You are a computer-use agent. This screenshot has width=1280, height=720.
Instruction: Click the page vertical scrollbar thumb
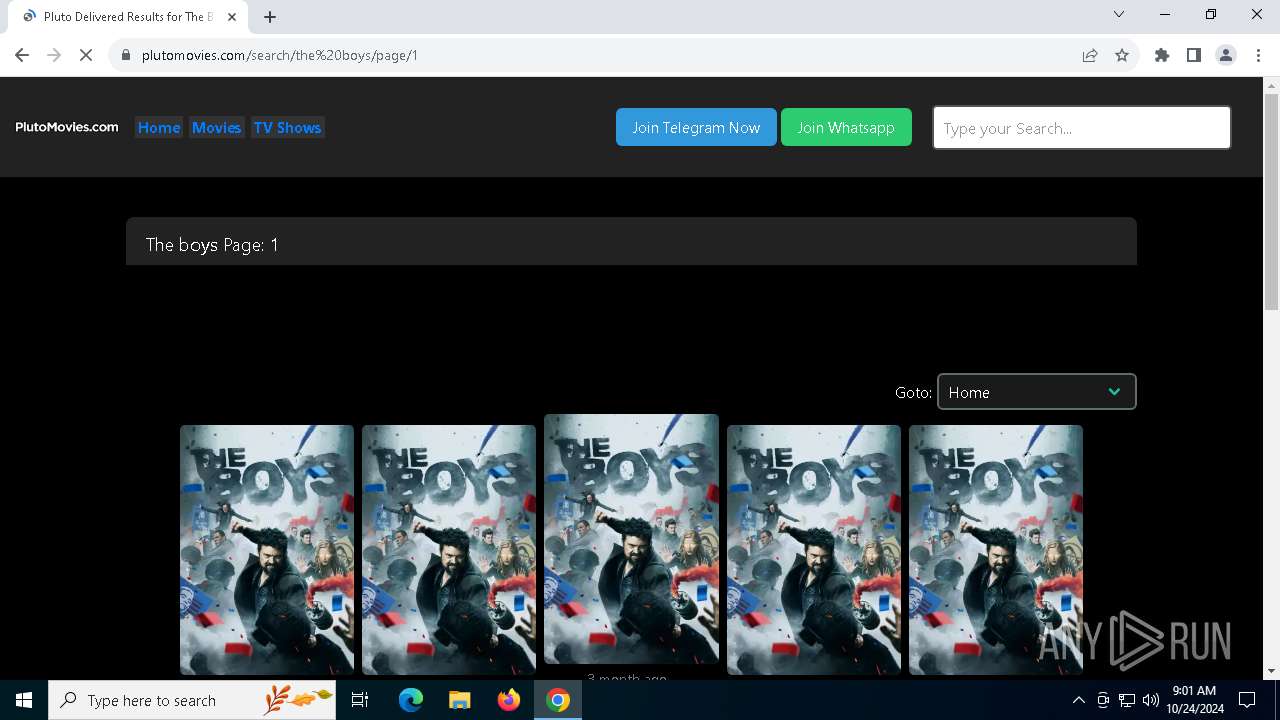[x=1271, y=202]
